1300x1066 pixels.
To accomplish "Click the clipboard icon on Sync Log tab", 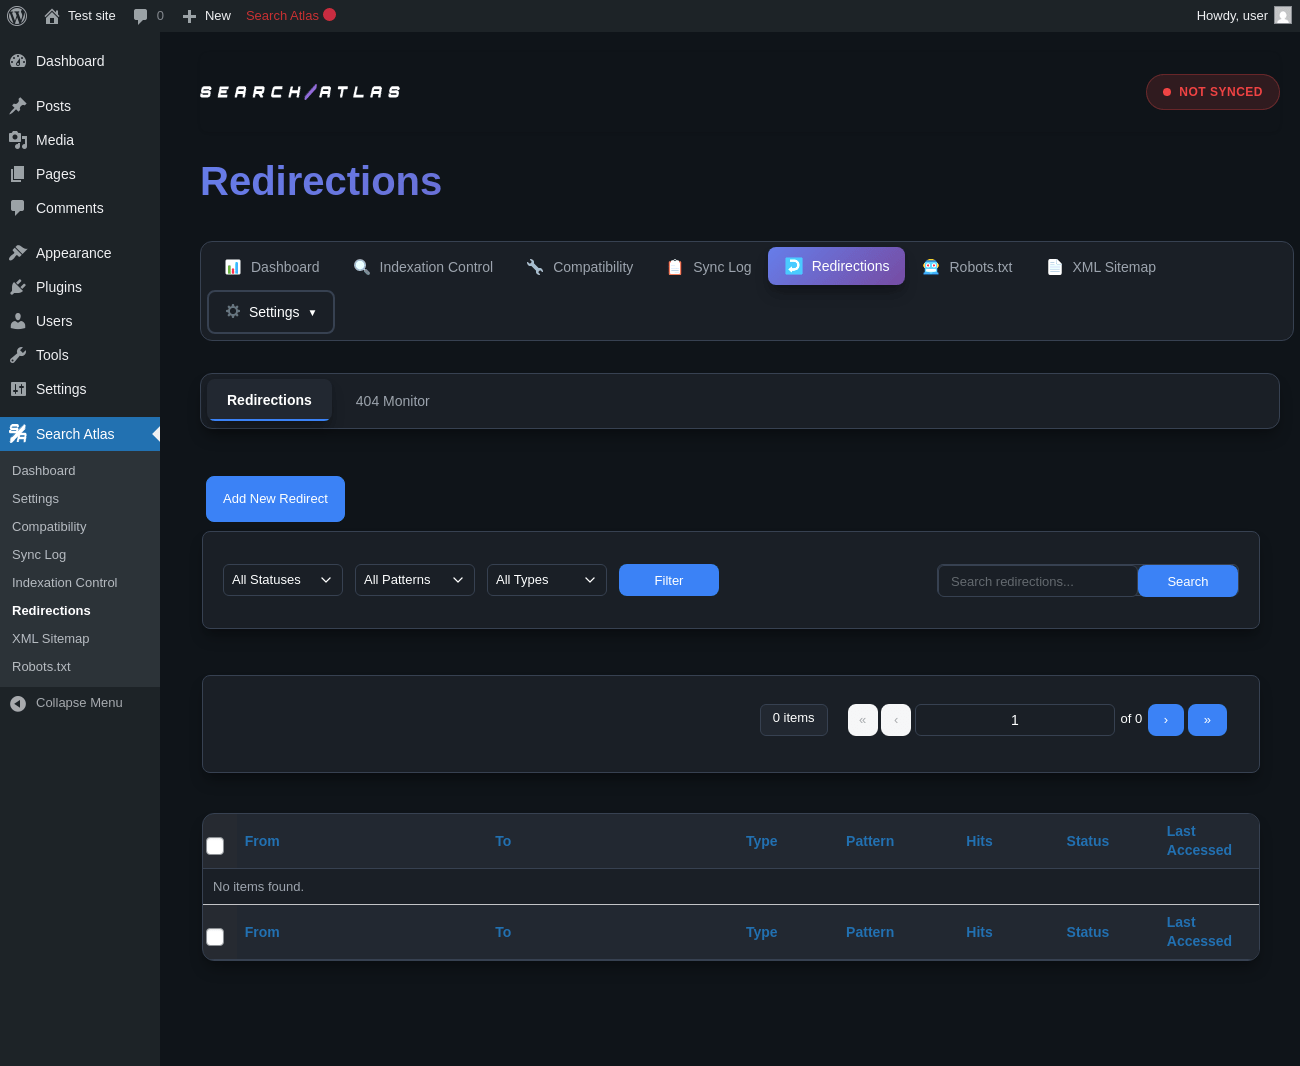I will coord(675,267).
